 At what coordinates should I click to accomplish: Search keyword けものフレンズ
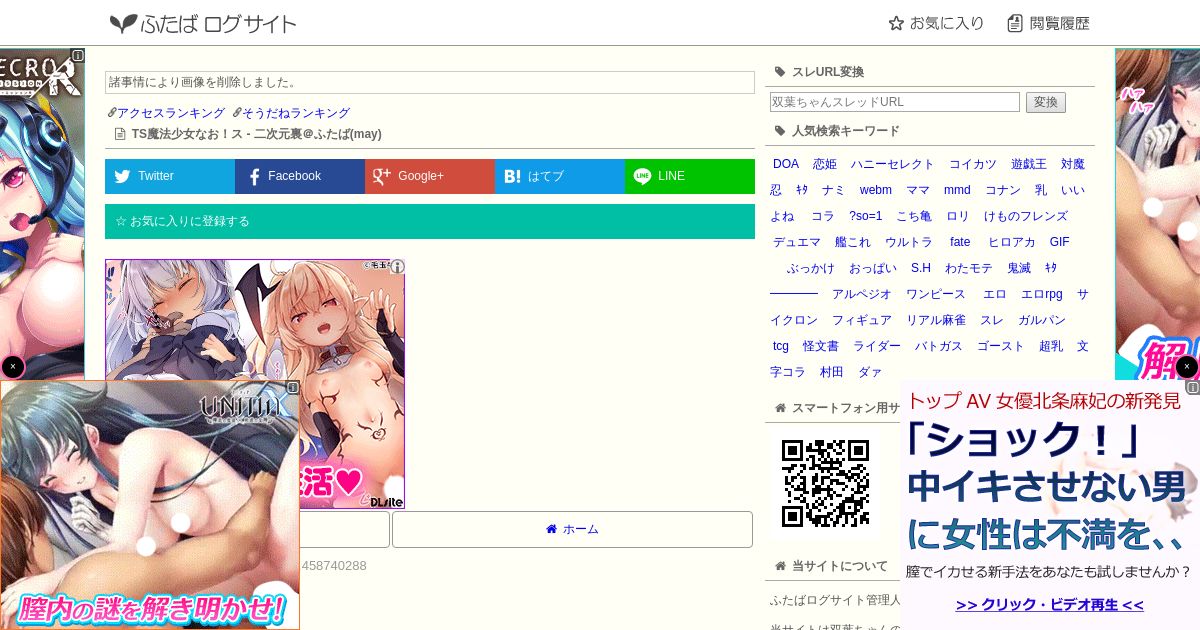coord(1026,216)
